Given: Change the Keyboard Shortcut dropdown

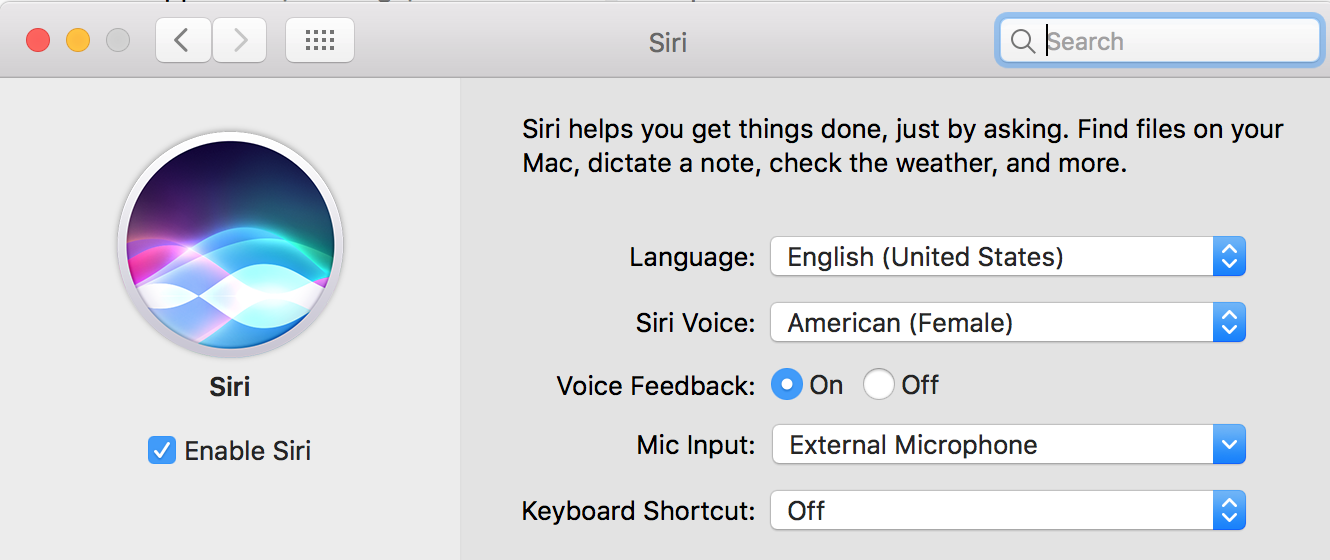Looking at the screenshot, I should point(990,511).
